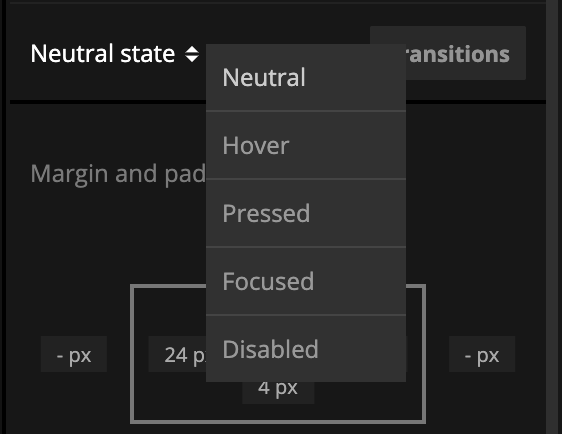This screenshot has width=562, height=434.
Task: Select the Focused state option
Action: click(306, 281)
